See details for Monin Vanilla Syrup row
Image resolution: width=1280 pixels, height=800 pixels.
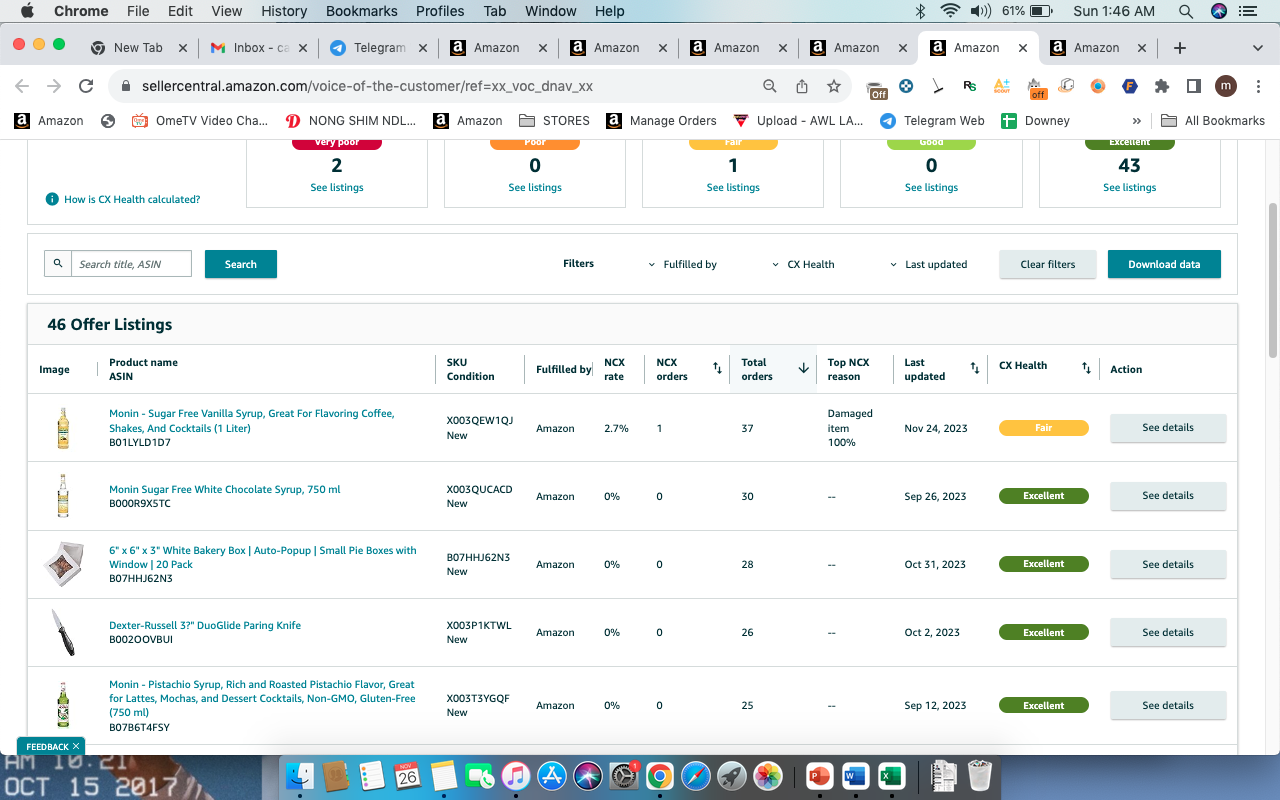(x=1168, y=428)
